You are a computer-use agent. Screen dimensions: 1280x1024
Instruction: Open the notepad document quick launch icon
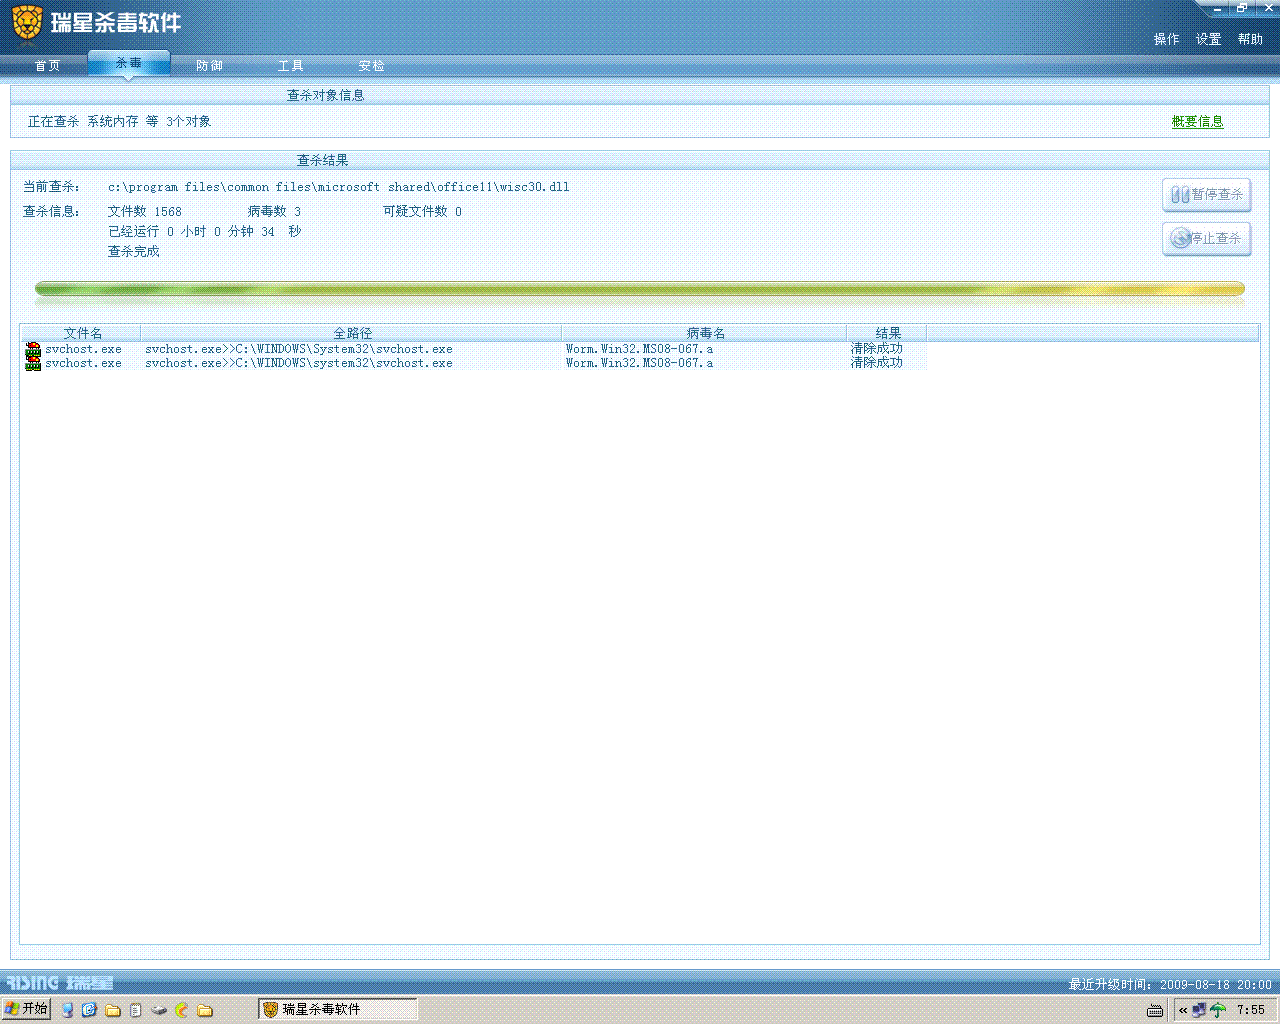(135, 1010)
